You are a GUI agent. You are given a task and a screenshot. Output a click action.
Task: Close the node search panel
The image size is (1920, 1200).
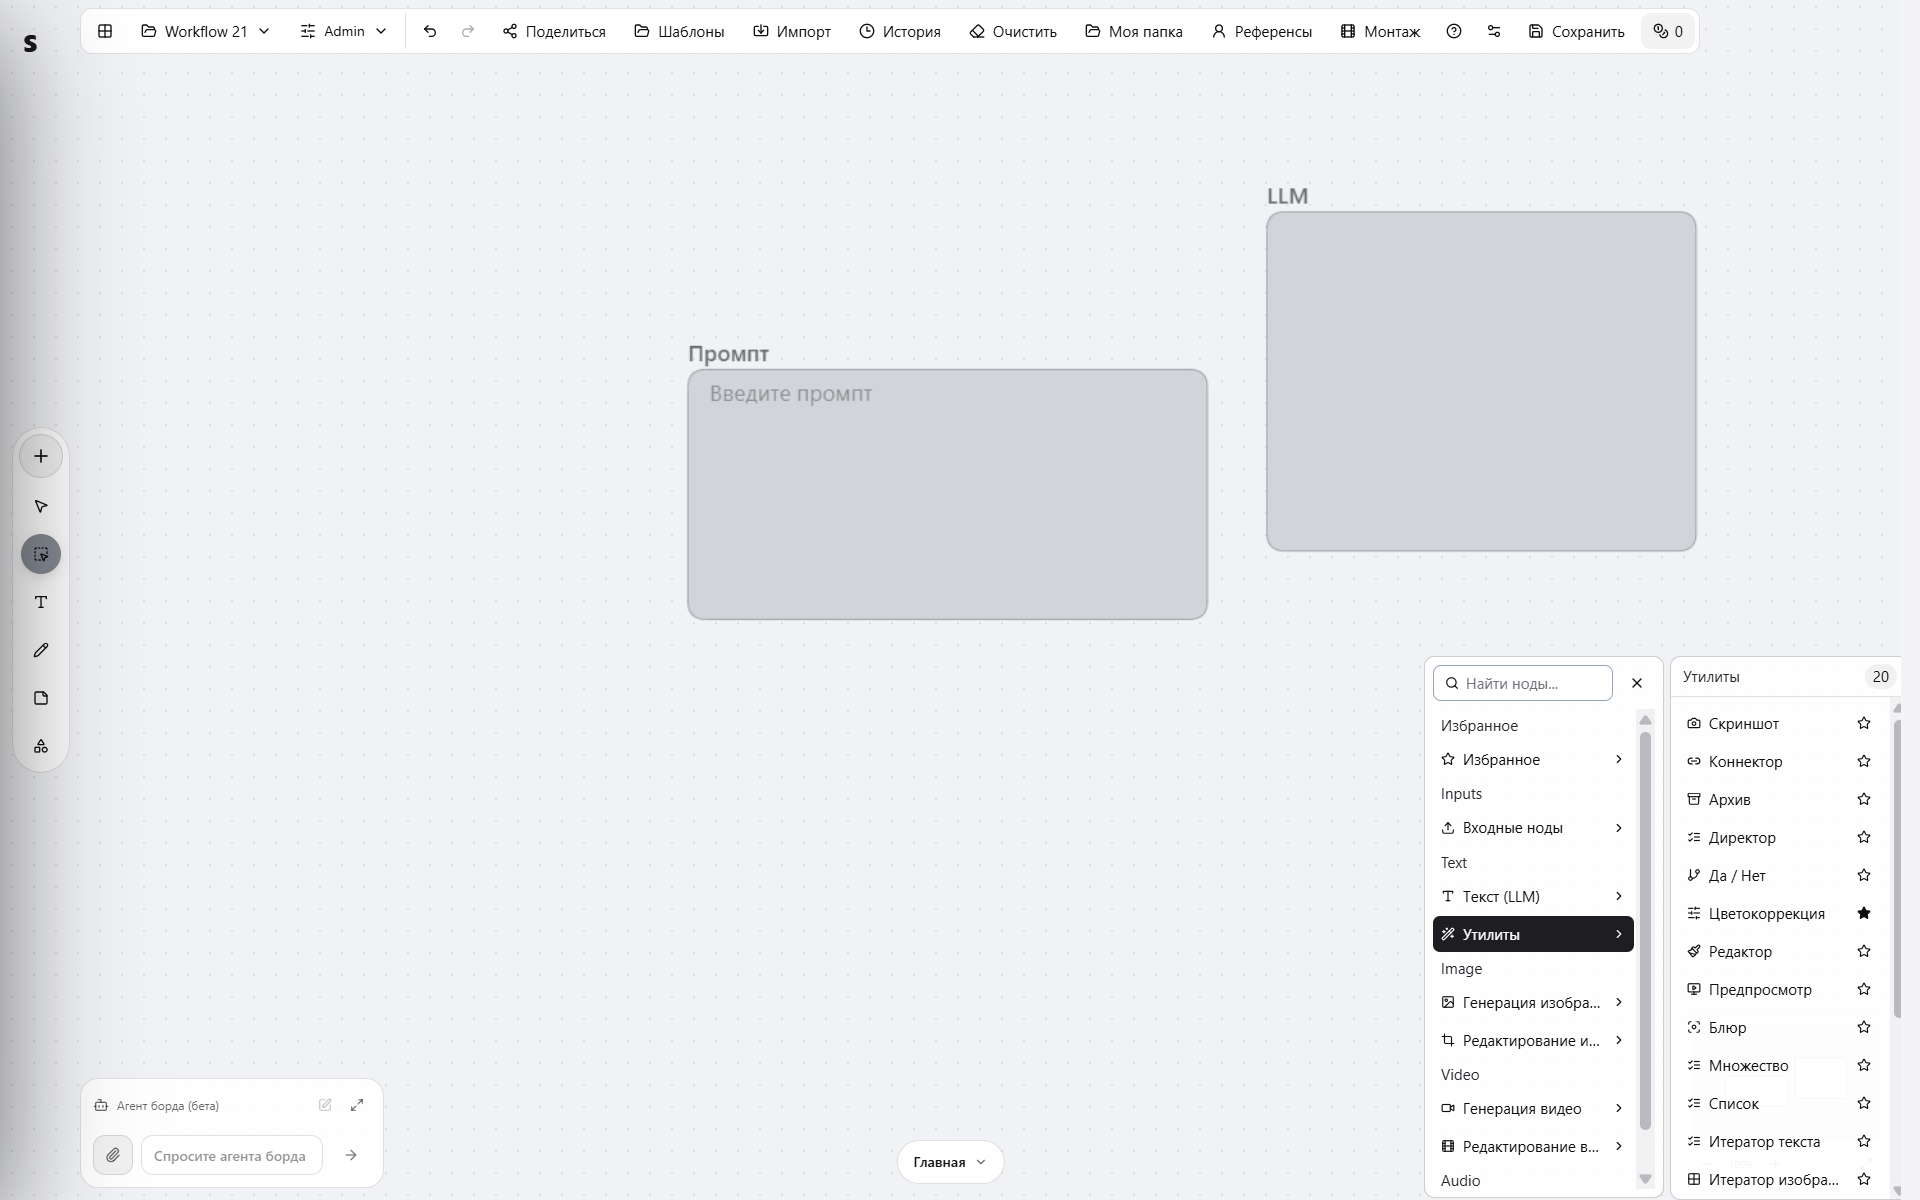pos(1637,683)
